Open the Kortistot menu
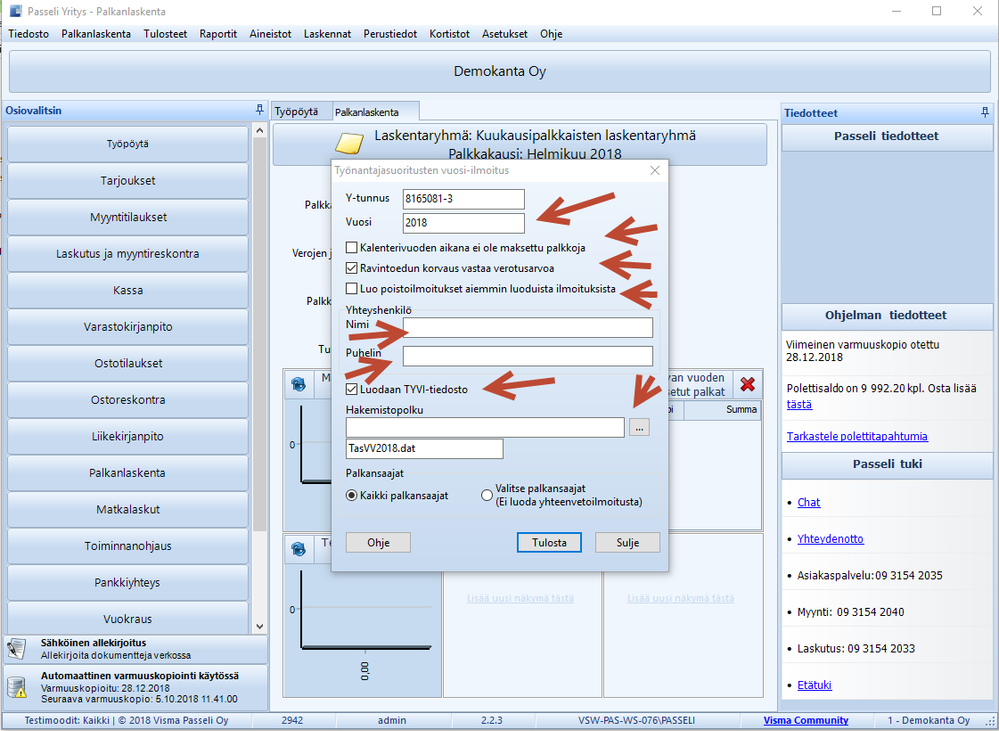The image size is (999, 731). [x=449, y=34]
